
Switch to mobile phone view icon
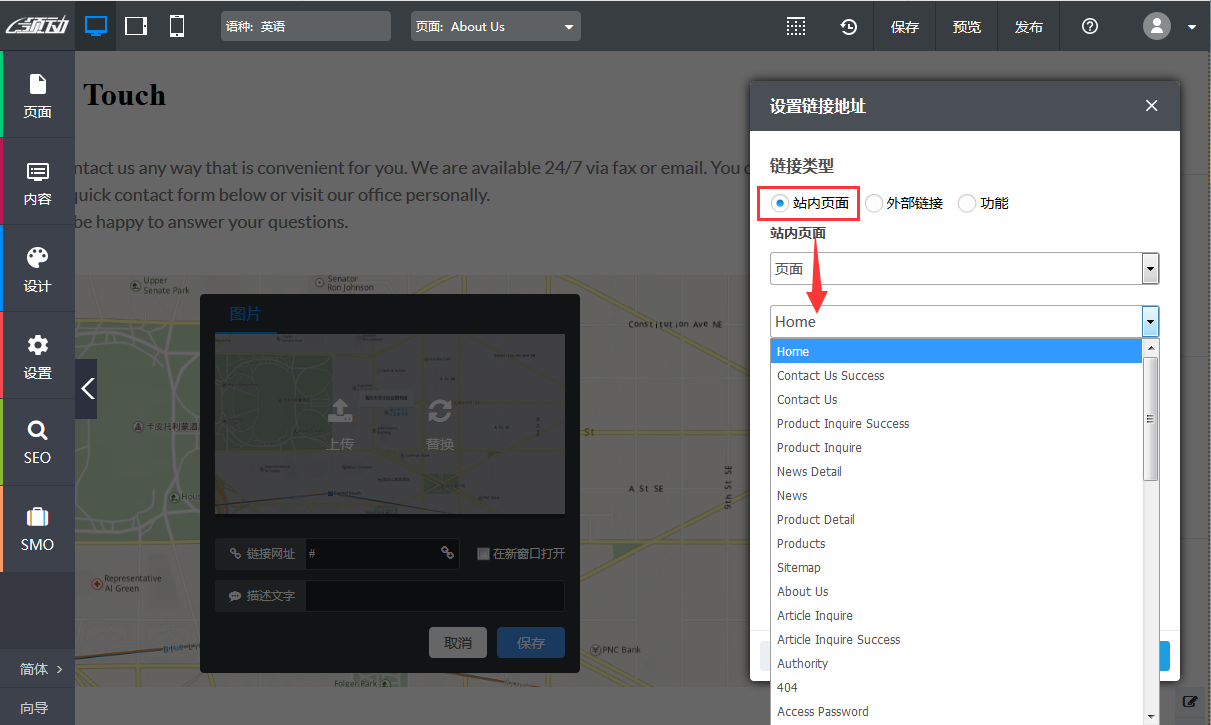177,26
